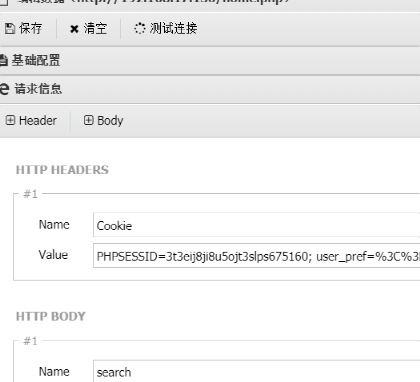Expand the 请求信息 section
Viewport: 420px width, 382px height.
click(210, 89)
